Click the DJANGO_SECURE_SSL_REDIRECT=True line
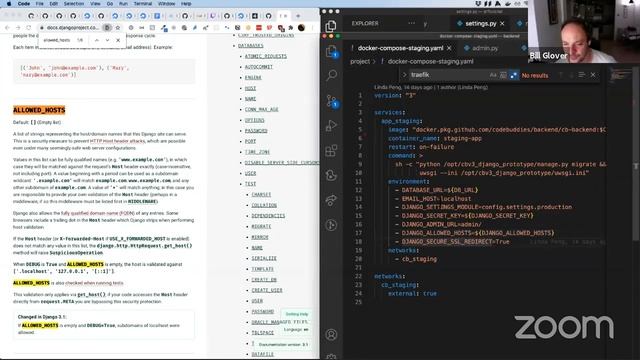 tap(455, 242)
